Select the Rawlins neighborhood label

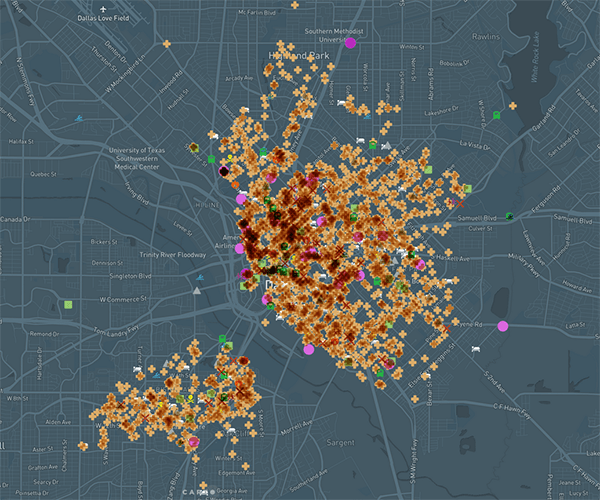click(486, 37)
